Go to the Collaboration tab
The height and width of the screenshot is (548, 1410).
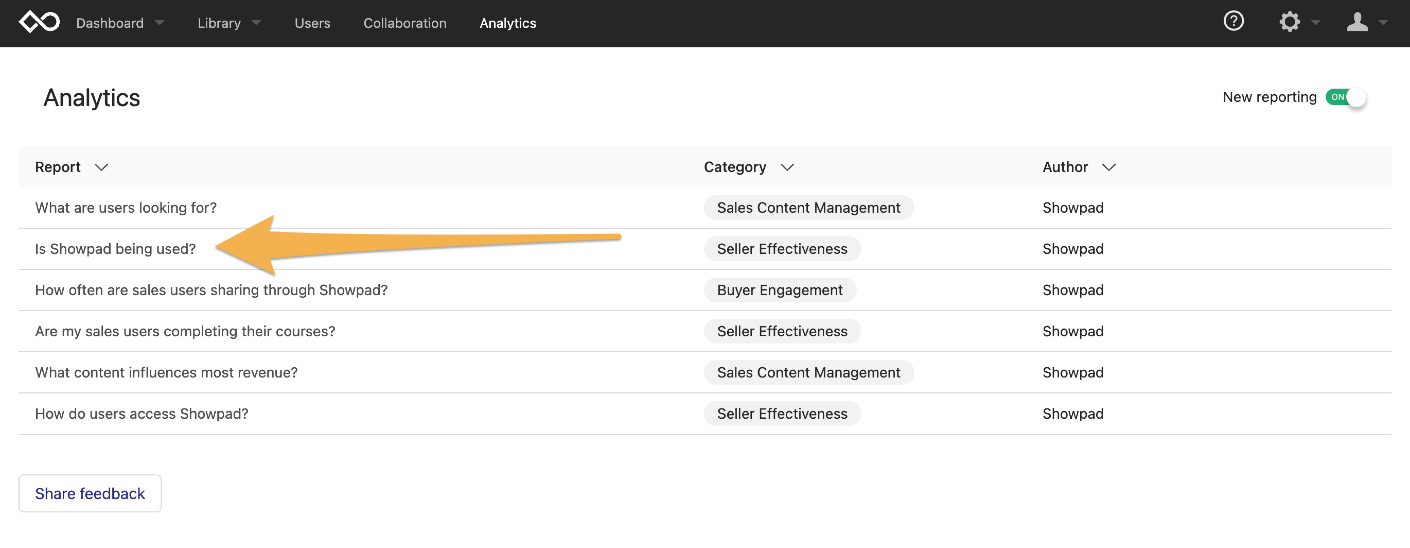tap(405, 23)
